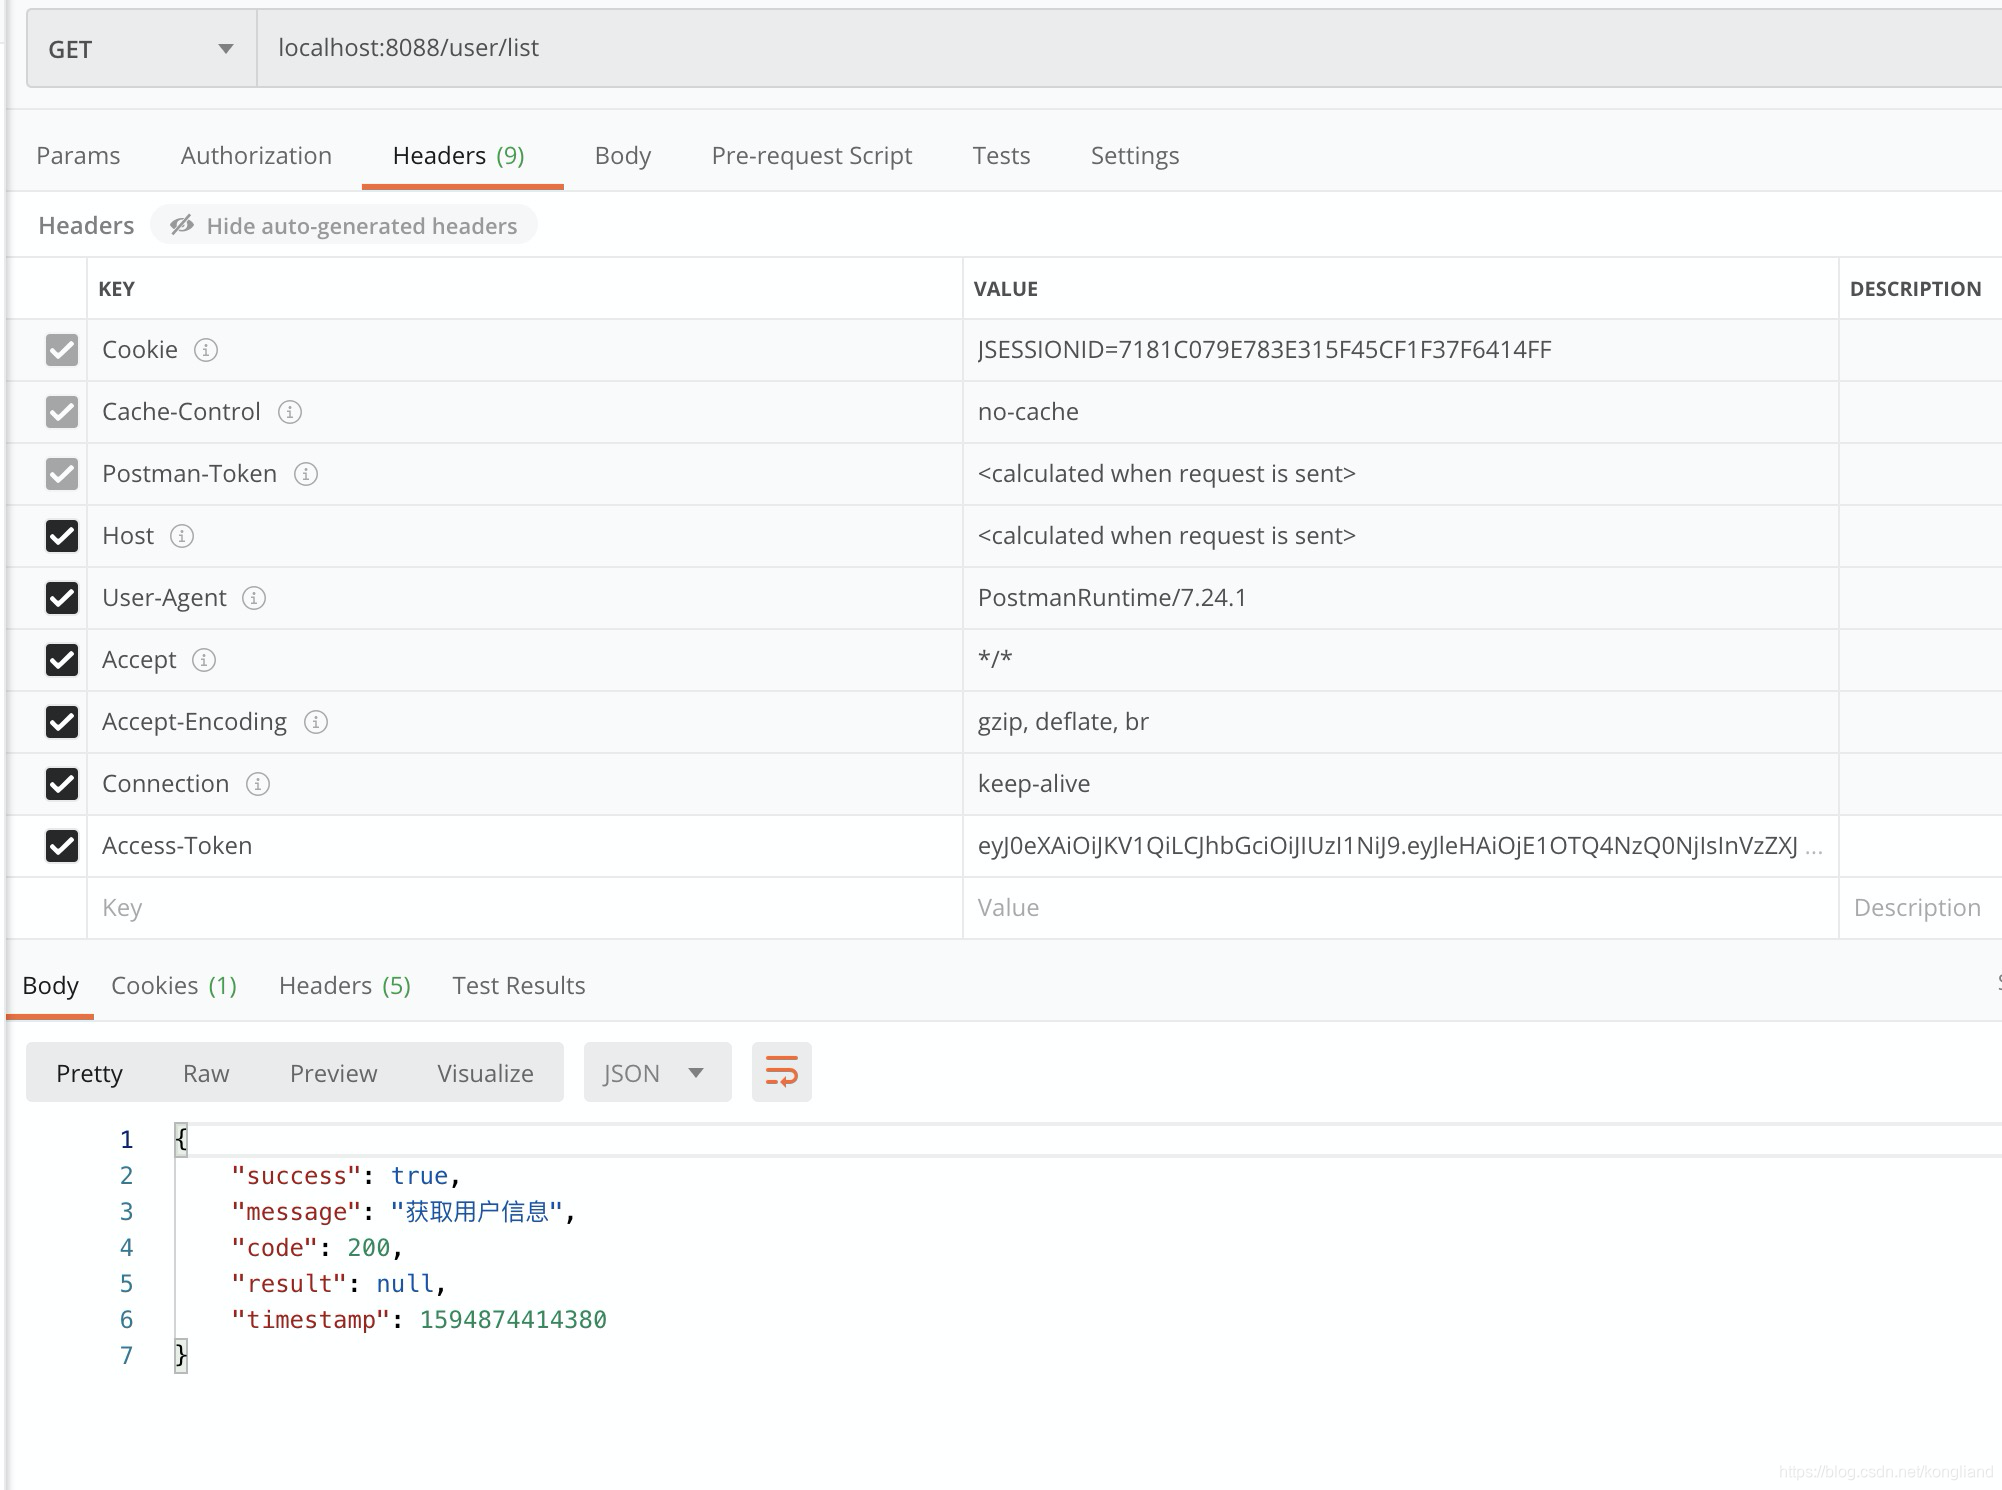The height and width of the screenshot is (1490, 2002).
Task: Disable the Connection header checkbox
Action: point(62,784)
